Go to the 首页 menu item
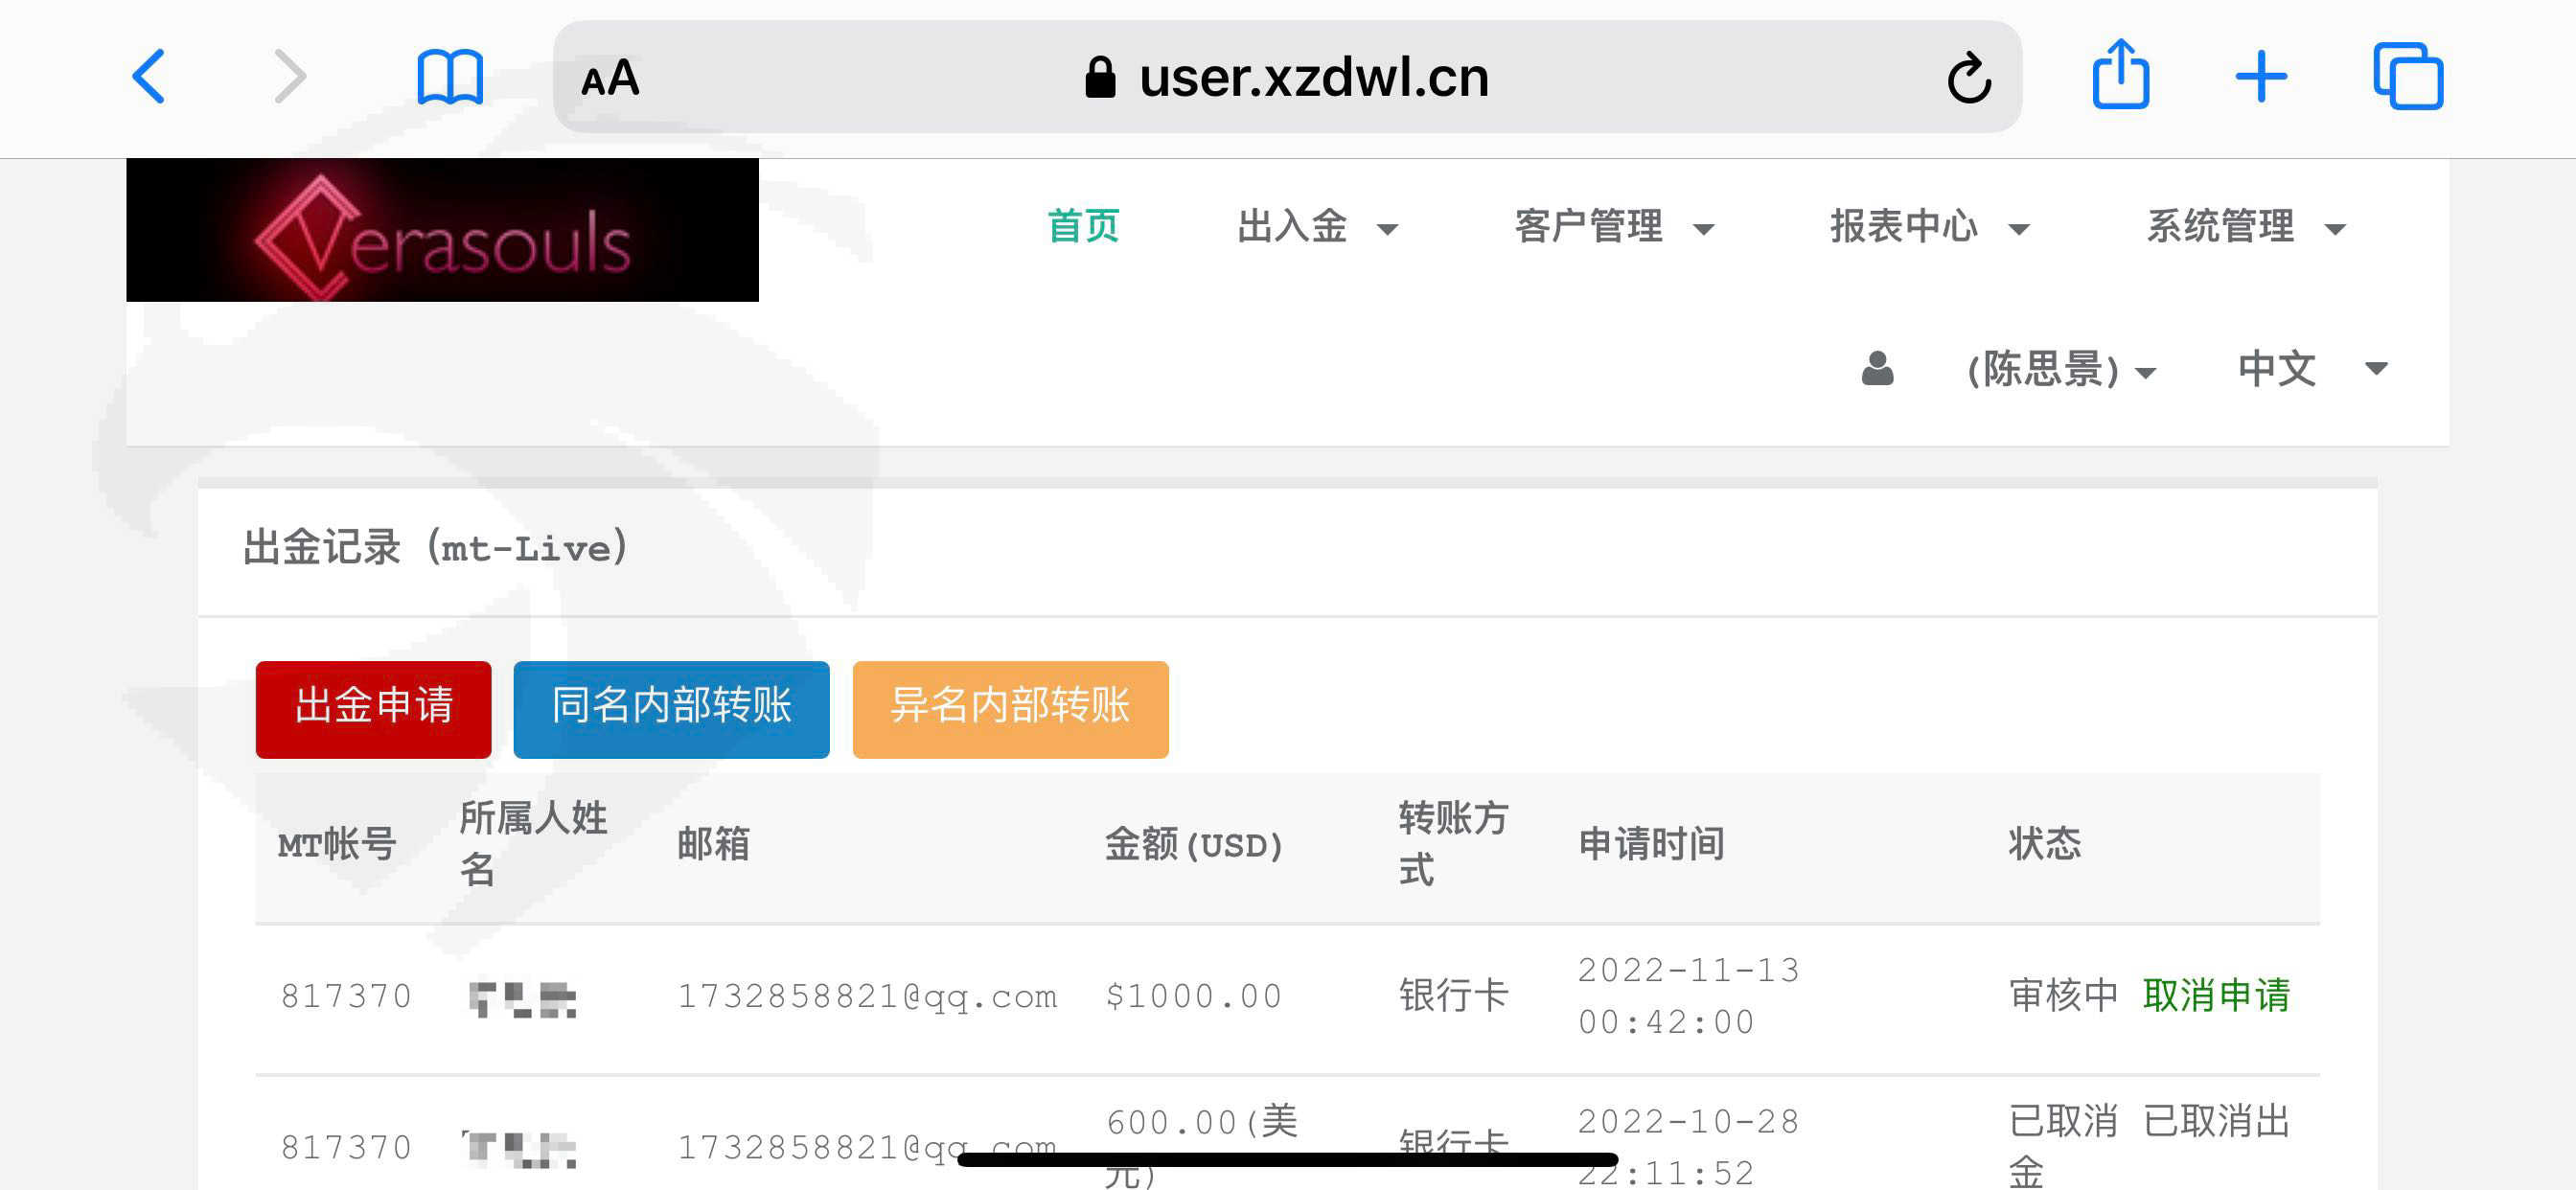 (x=1083, y=227)
